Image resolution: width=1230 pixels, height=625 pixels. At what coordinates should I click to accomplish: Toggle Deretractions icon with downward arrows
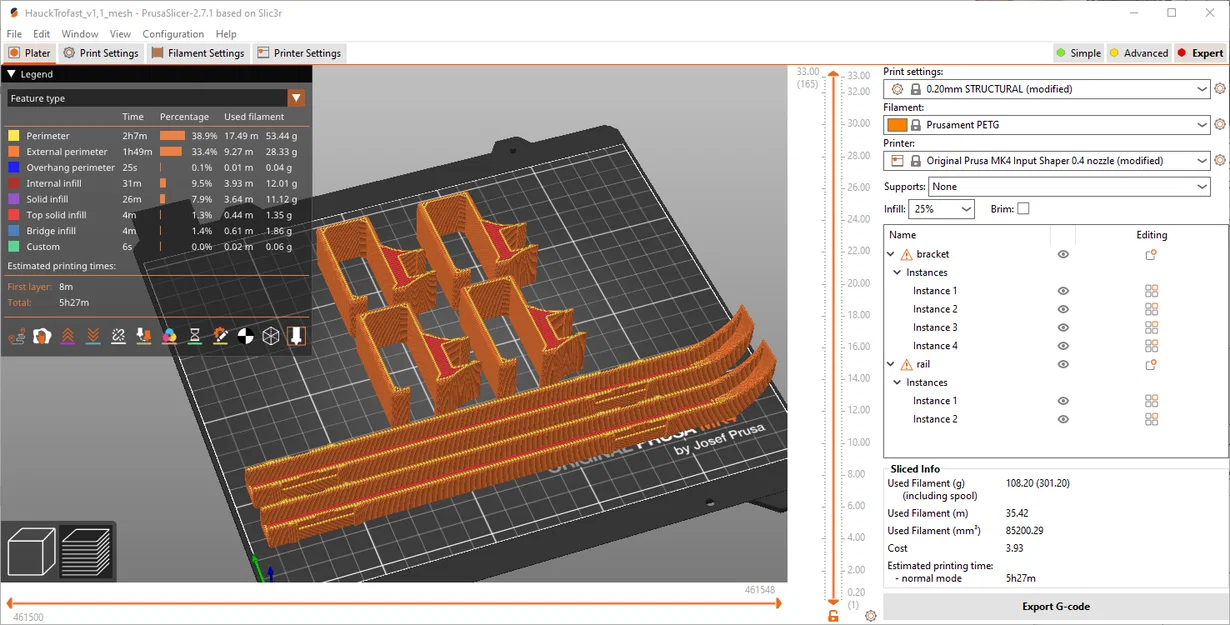93,336
